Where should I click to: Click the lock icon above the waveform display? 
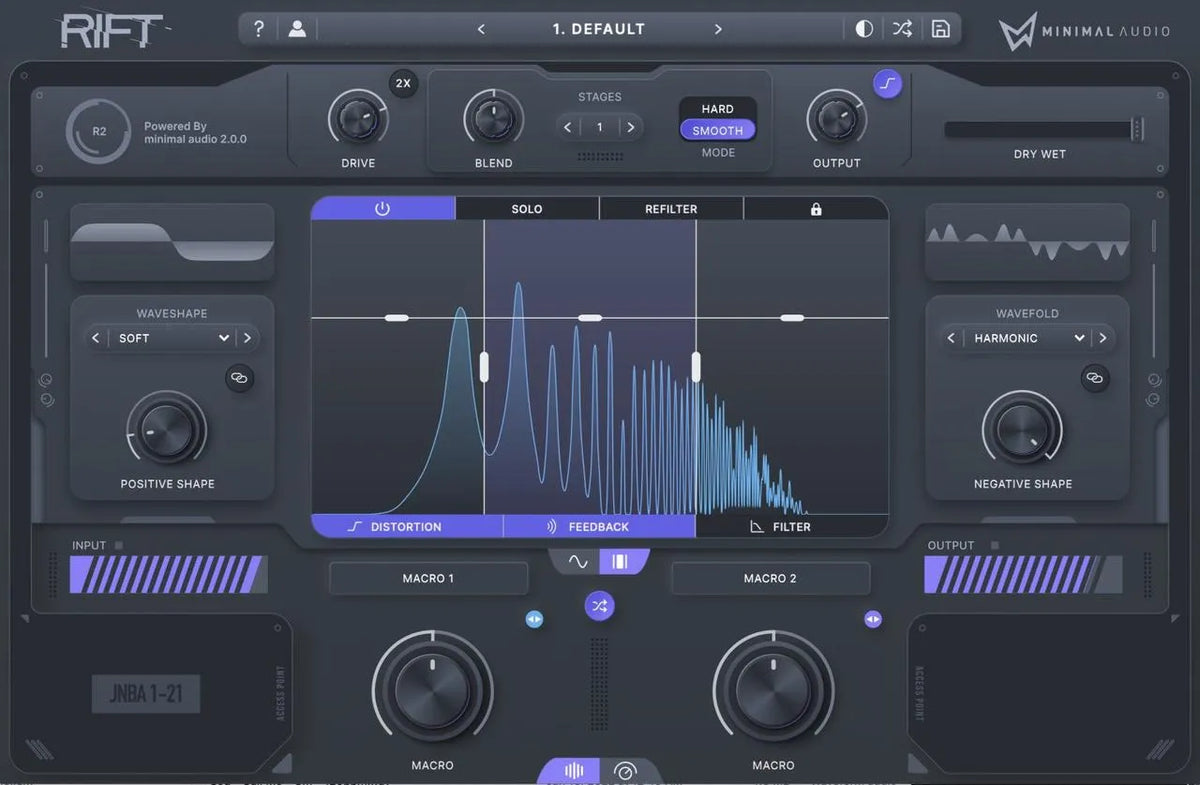(x=816, y=208)
